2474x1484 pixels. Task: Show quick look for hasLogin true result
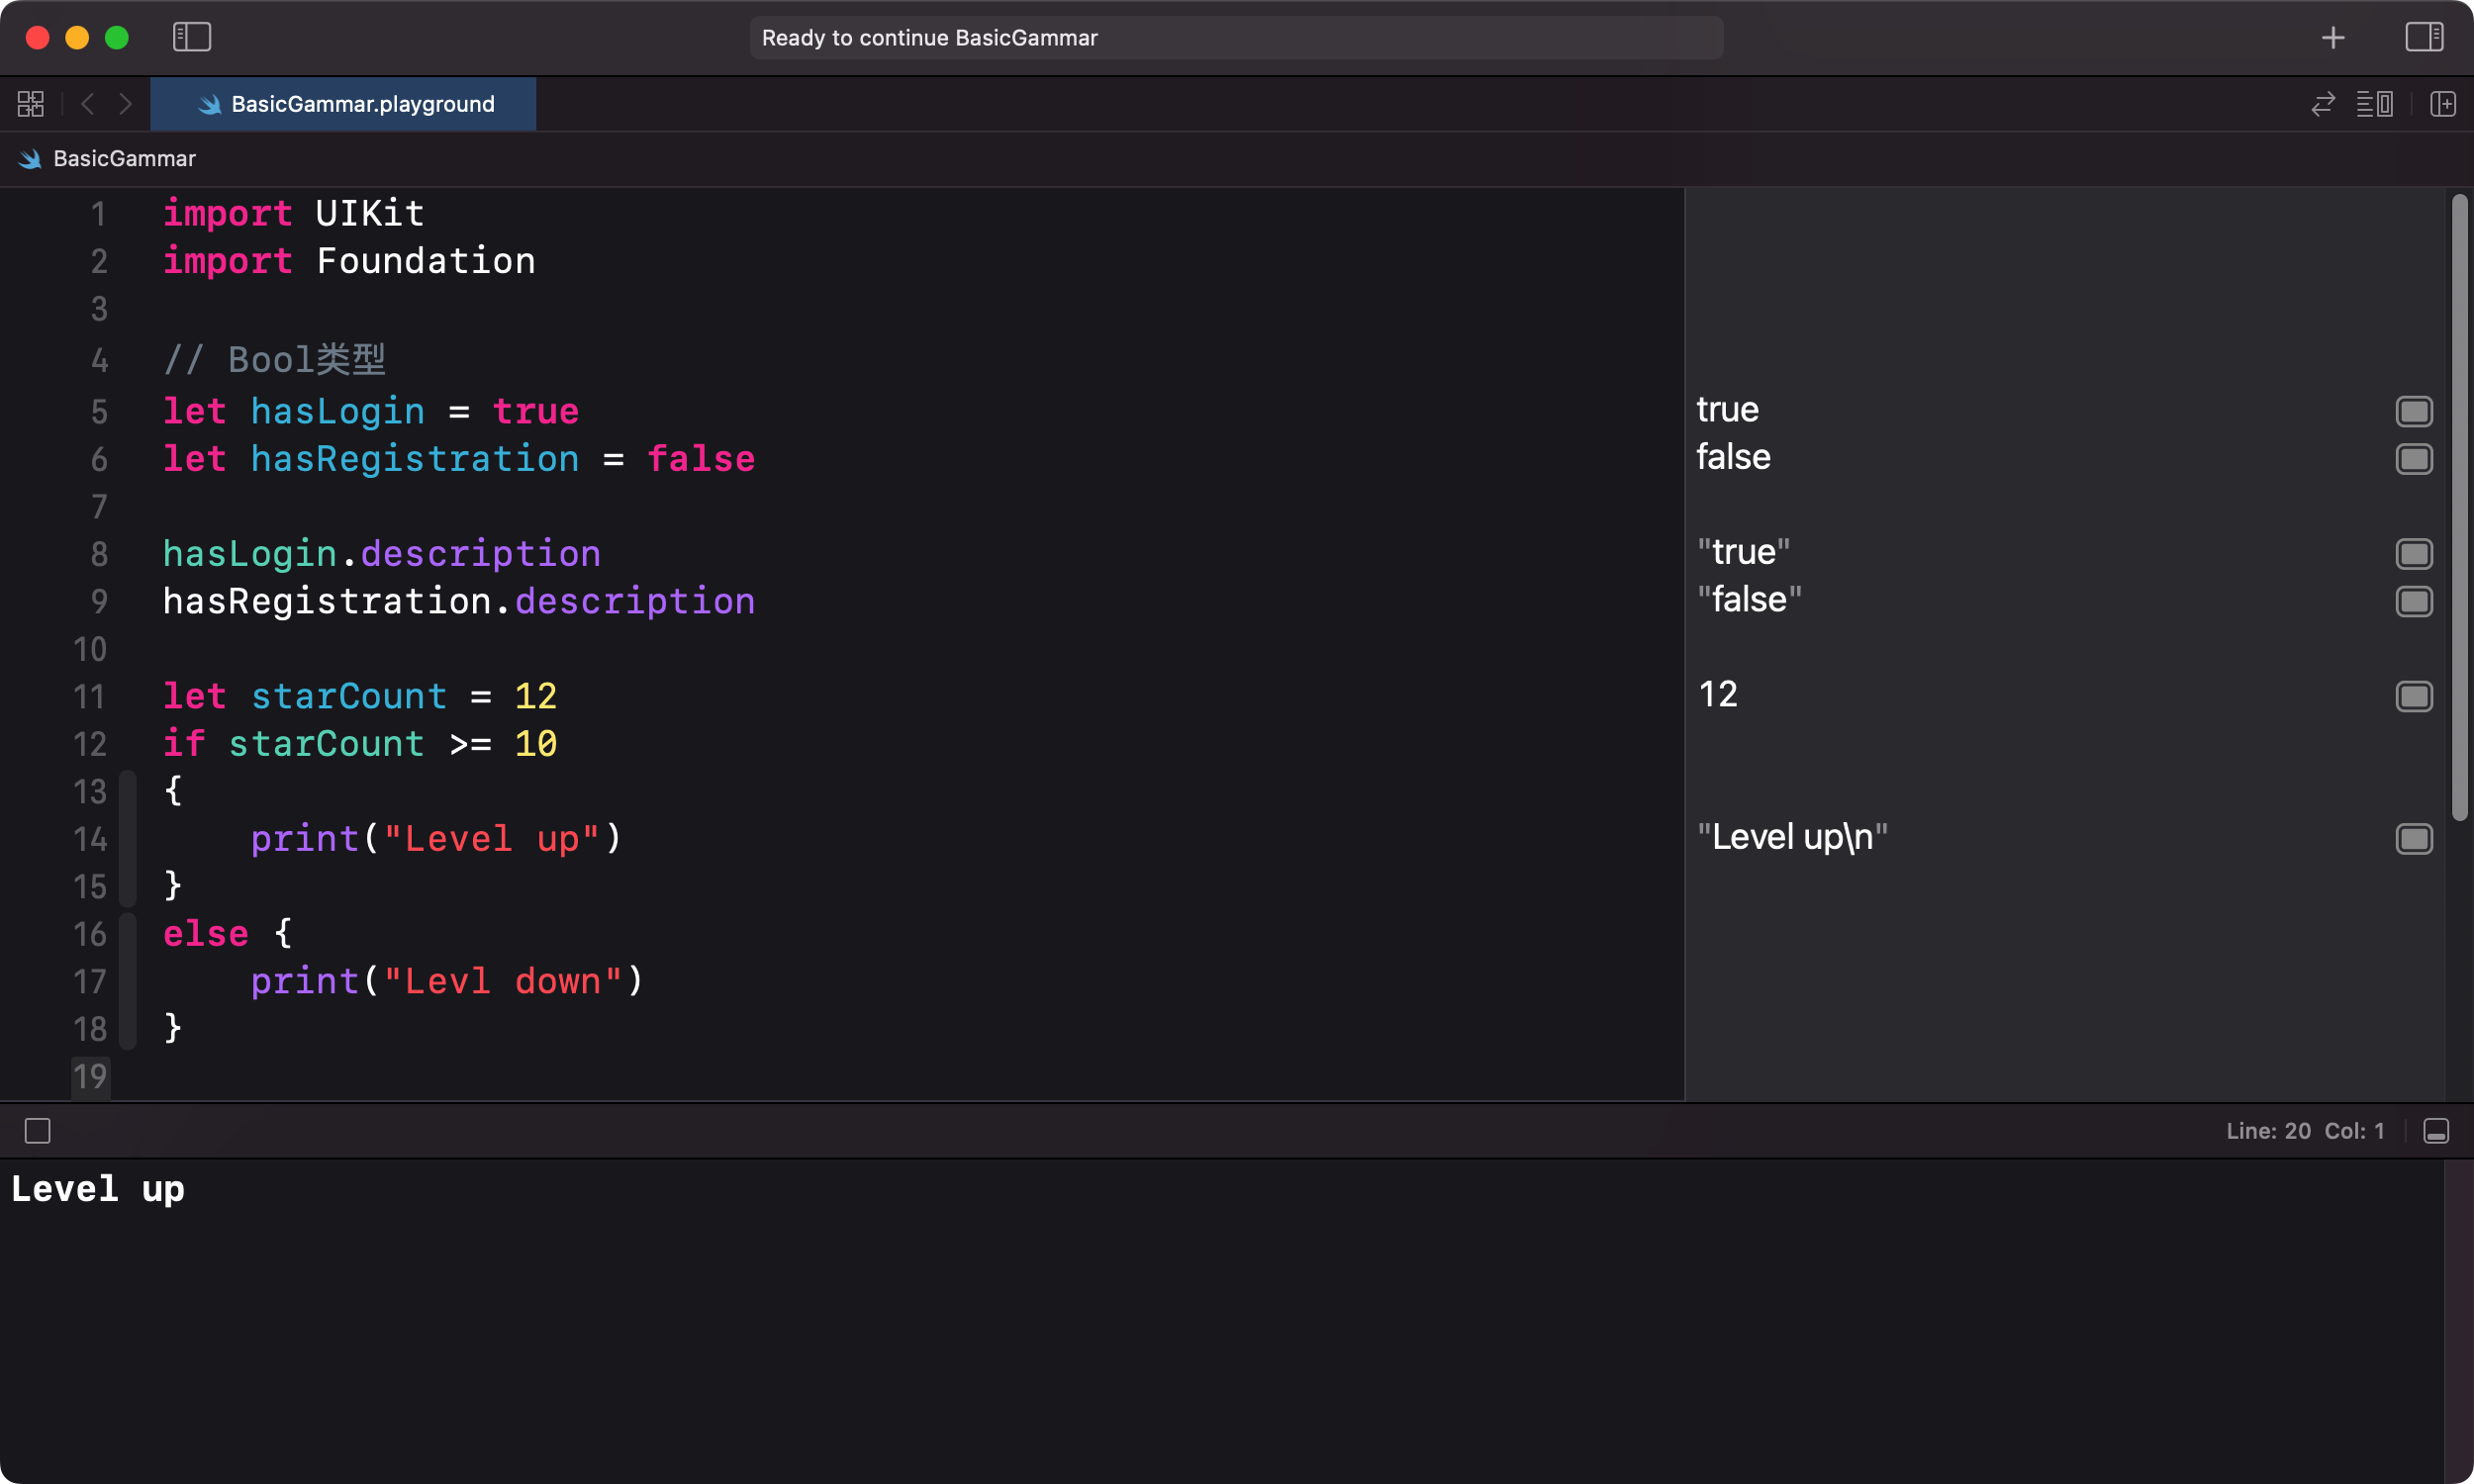[2414, 411]
